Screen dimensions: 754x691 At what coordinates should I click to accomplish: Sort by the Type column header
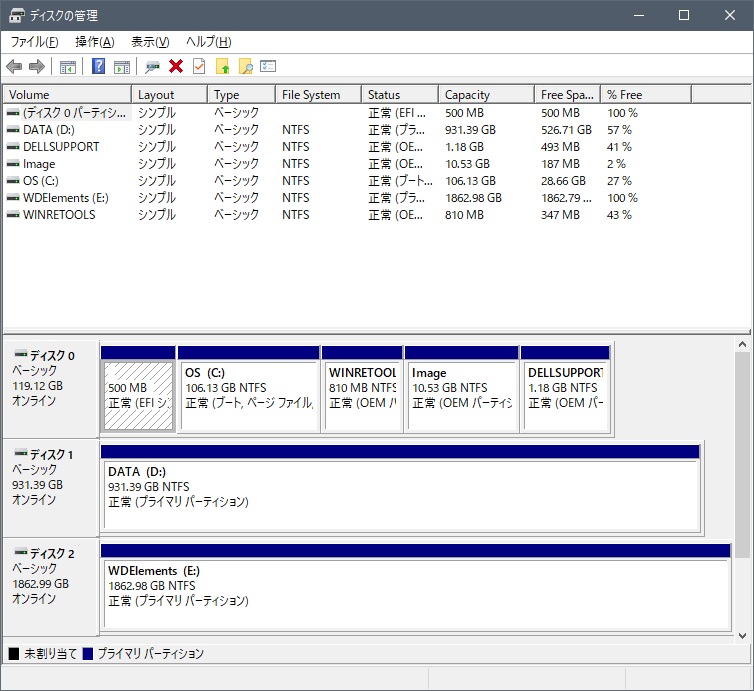242,95
